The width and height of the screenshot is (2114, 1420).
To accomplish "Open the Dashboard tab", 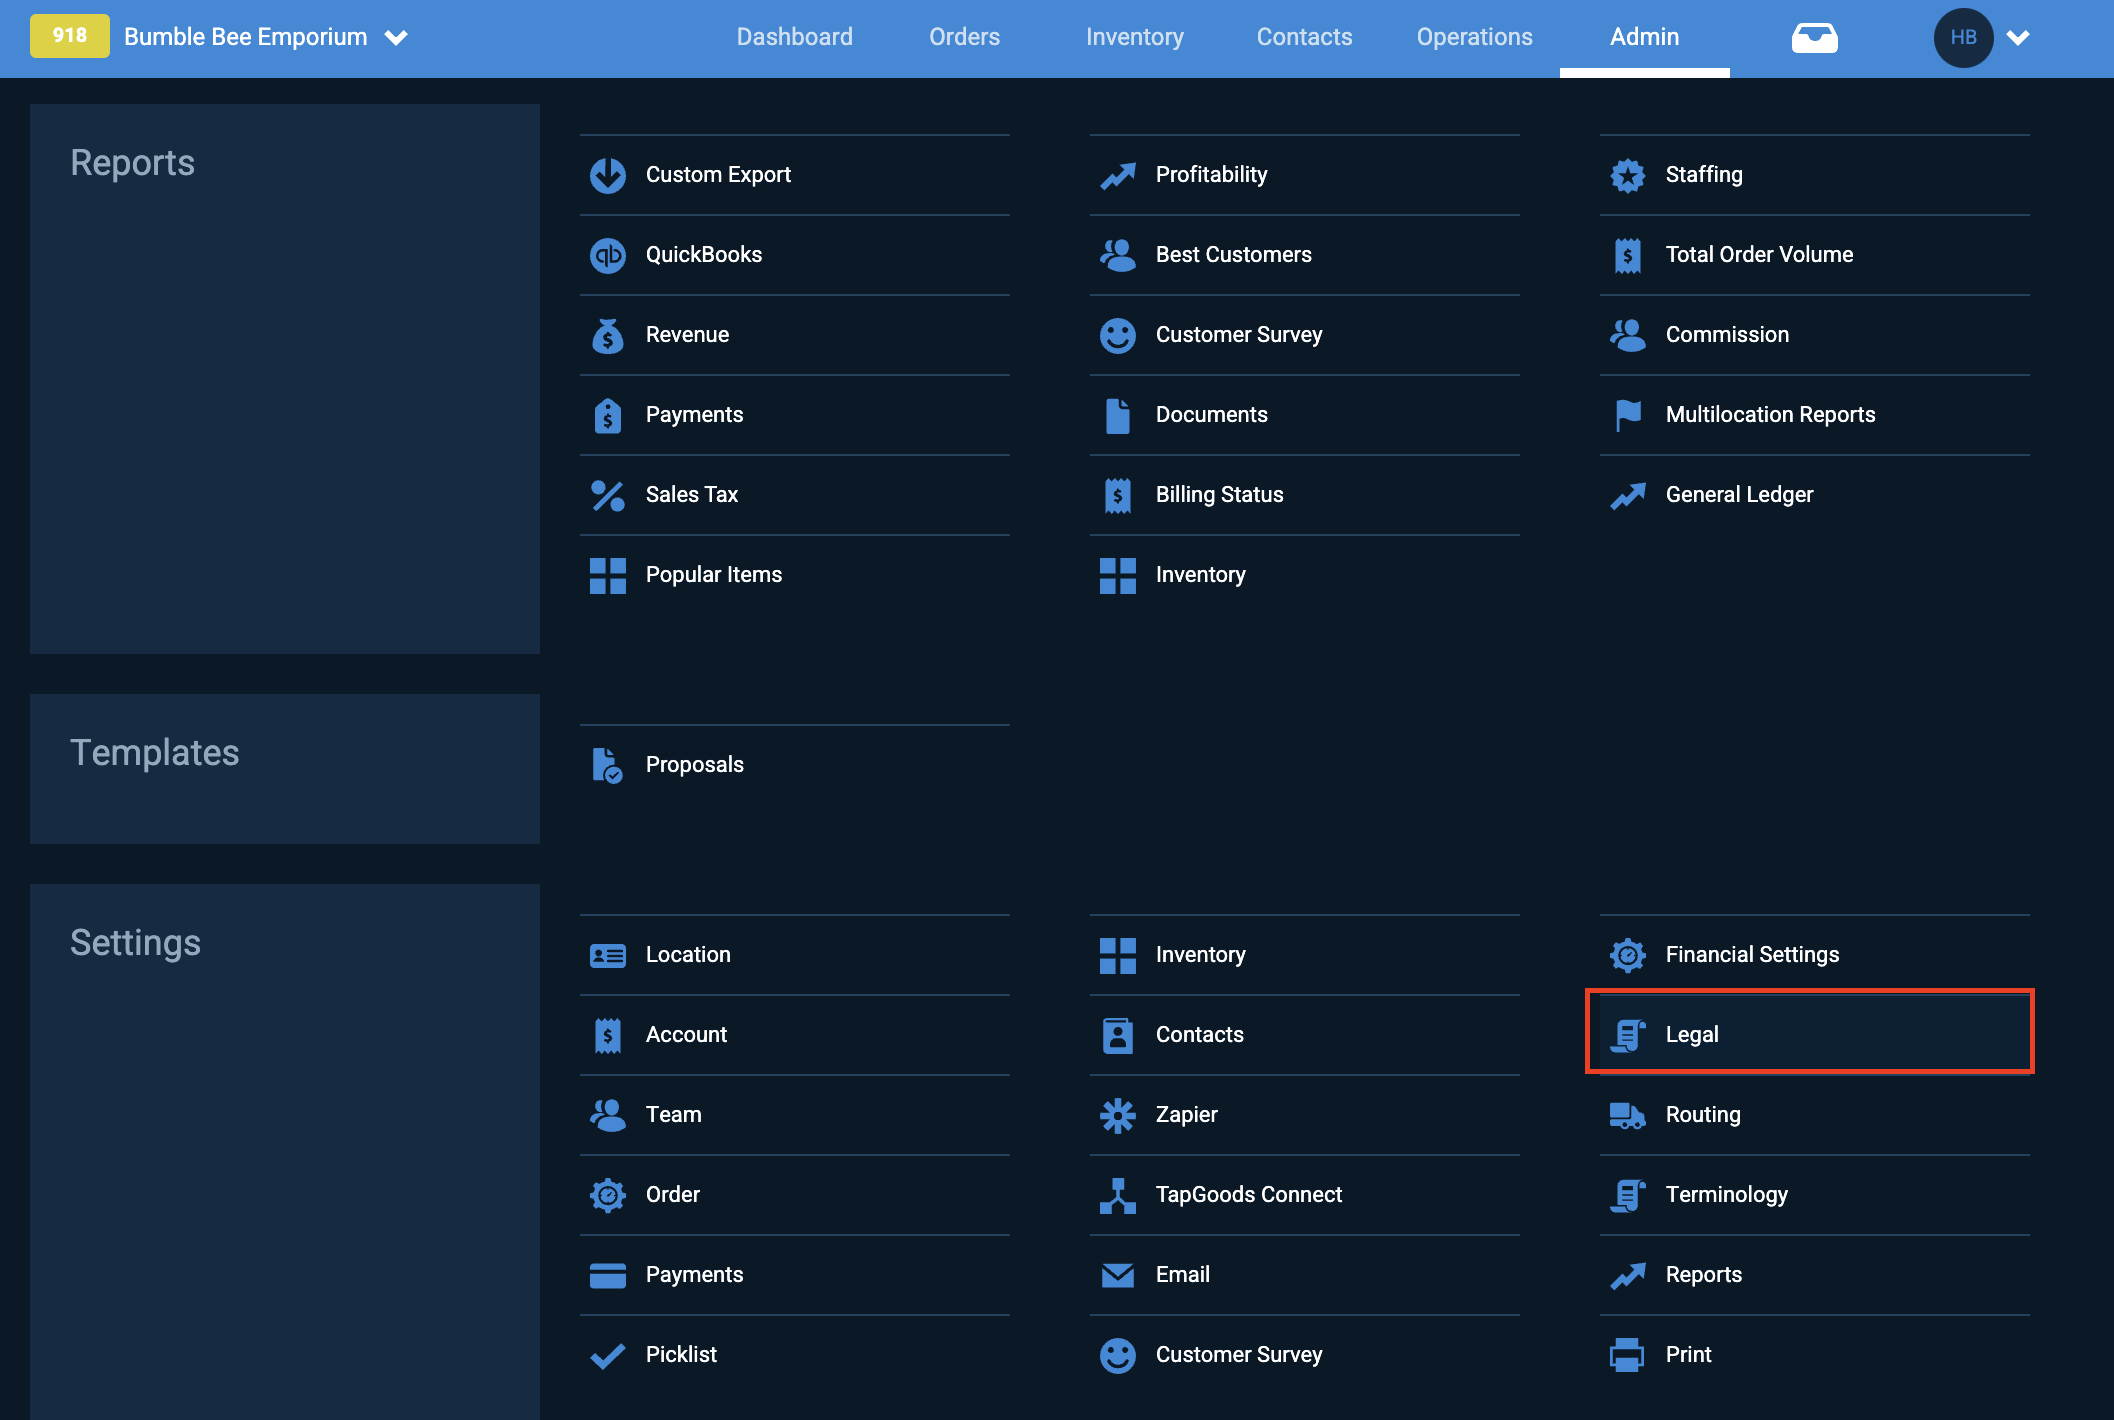I will (795, 37).
